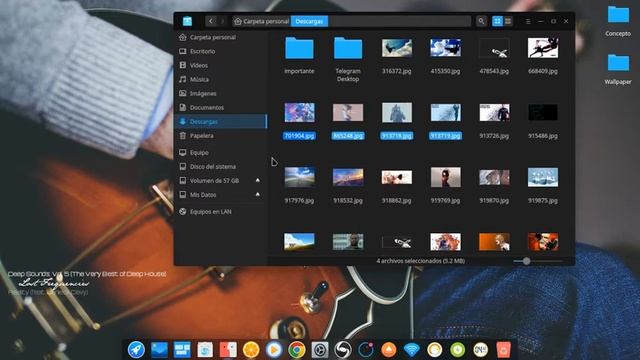Select the 918862.jpg thumbnail
This screenshot has width=640, height=360.
point(397,177)
